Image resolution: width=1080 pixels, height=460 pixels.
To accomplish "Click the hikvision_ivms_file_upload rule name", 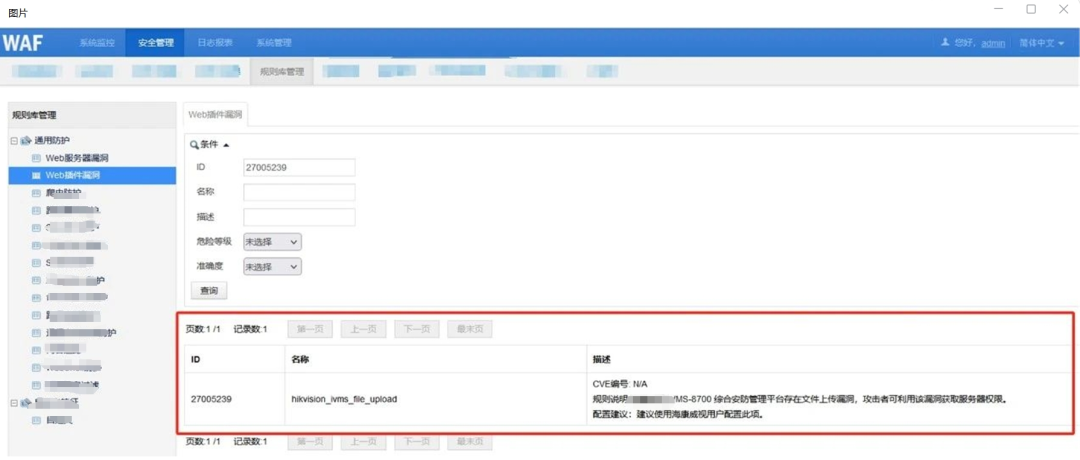I will [x=344, y=399].
